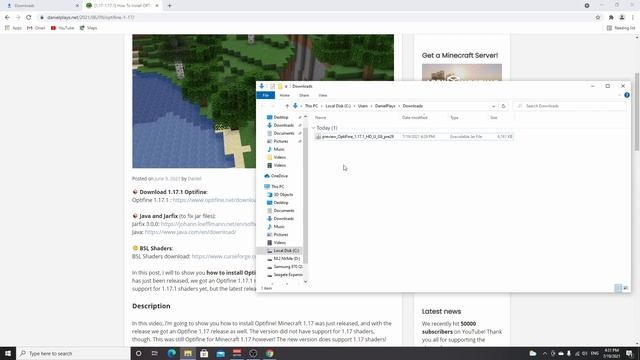The width and height of the screenshot is (640, 360).
Task: Open the Reading list in Chrome
Action: pos(621,28)
